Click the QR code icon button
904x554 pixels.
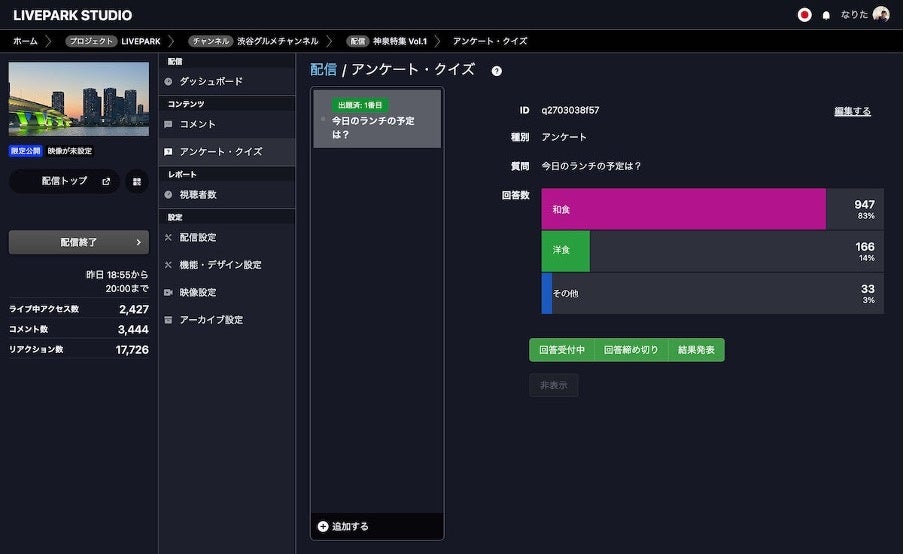(136, 181)
